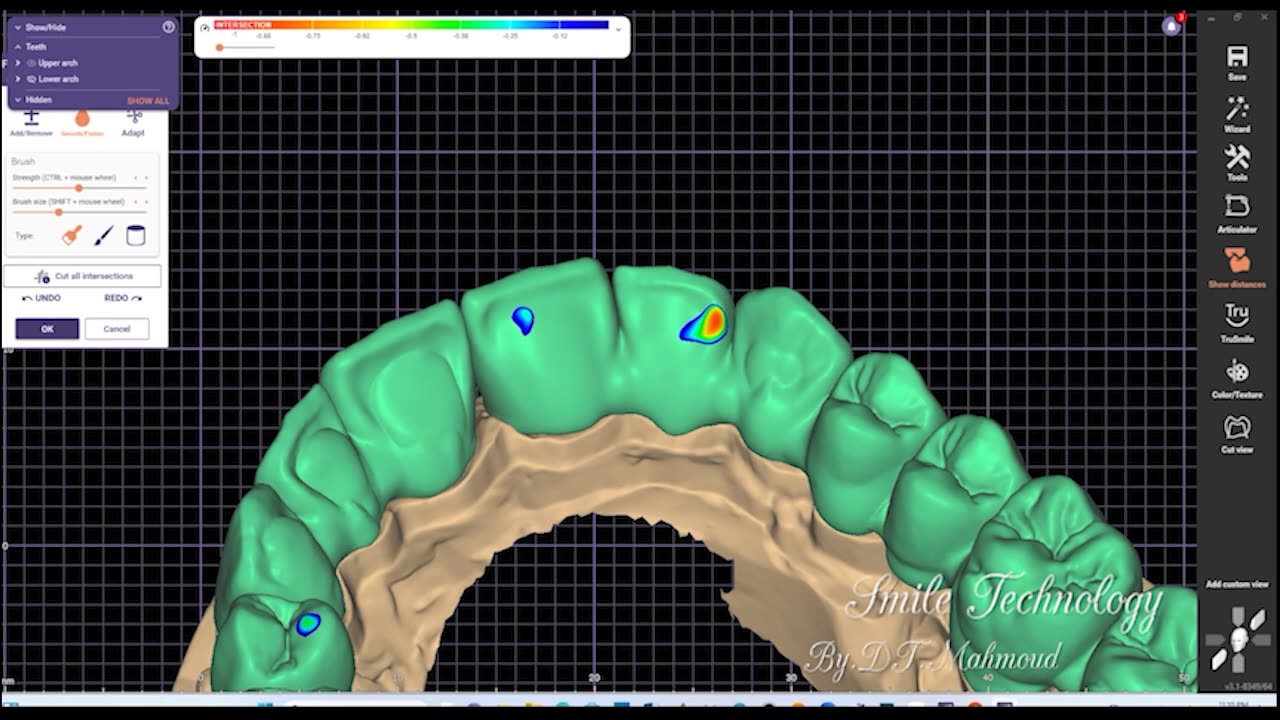Choose the wide paintbrush brush type

click(x=71, y=236)
